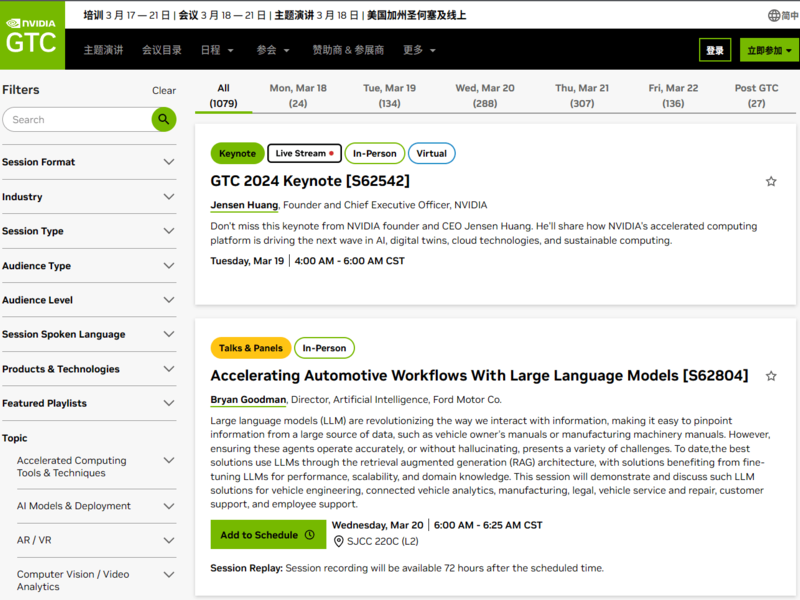Favorite the GTC 2024 Keynote star icon
Screen dimensions: 800x600
771,181
